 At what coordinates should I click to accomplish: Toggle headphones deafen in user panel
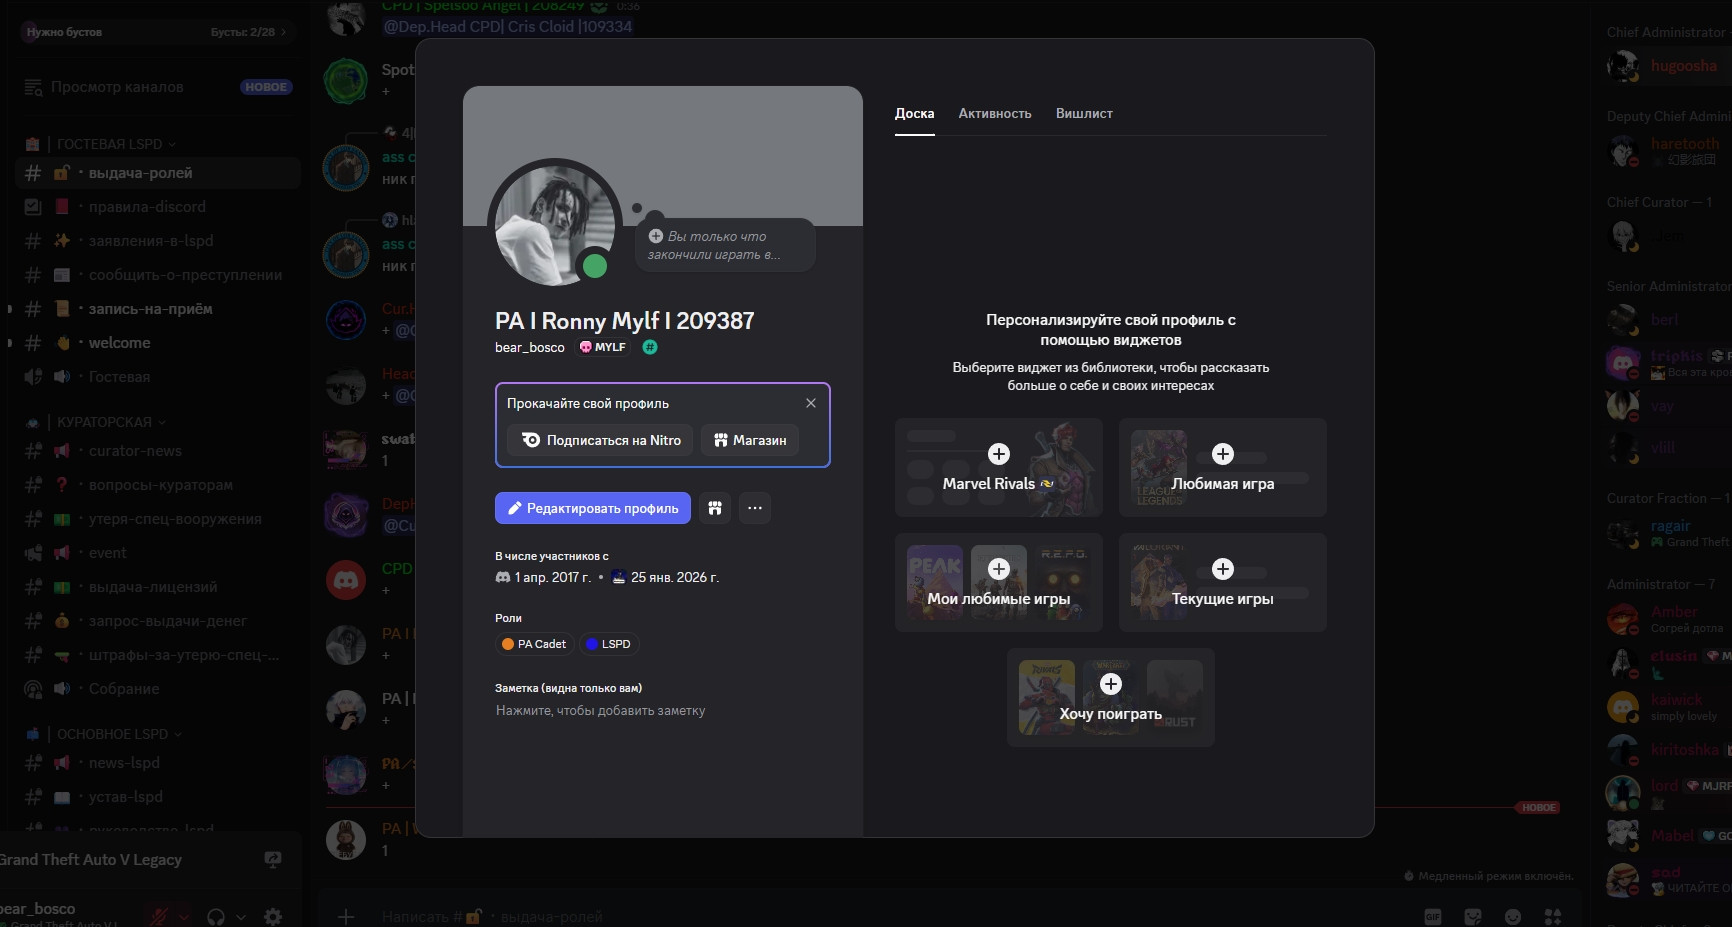coord(216,916)
